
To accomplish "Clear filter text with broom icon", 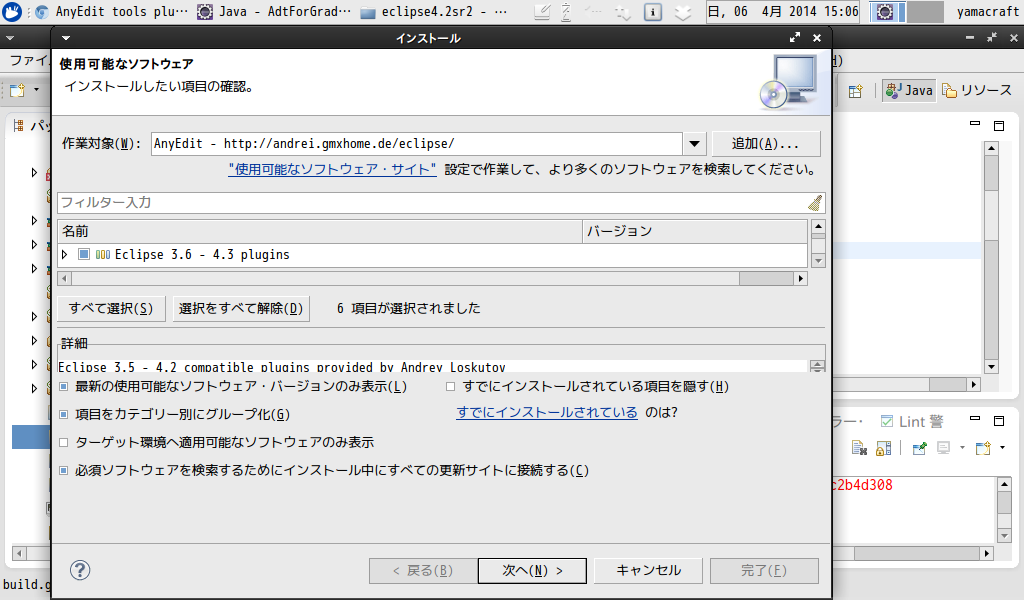I will point(815,202).
